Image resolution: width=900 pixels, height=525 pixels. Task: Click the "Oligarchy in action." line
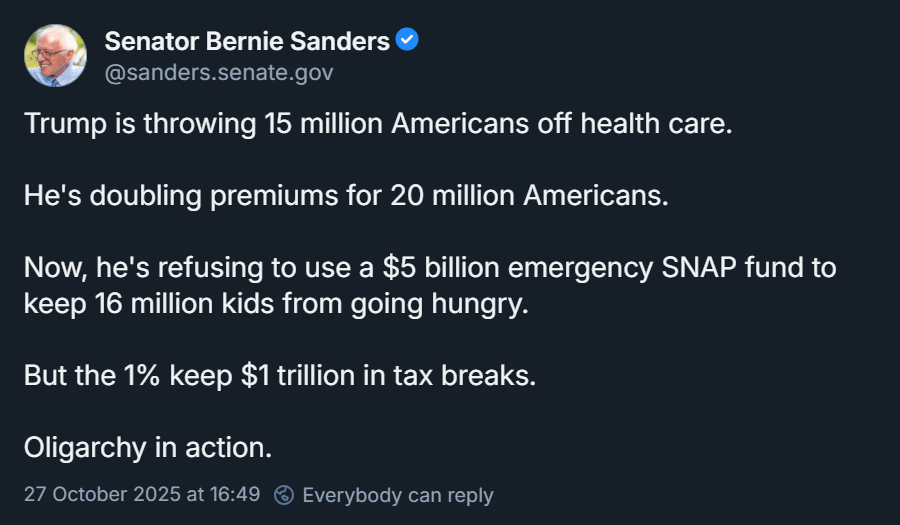tap(148, 447)
